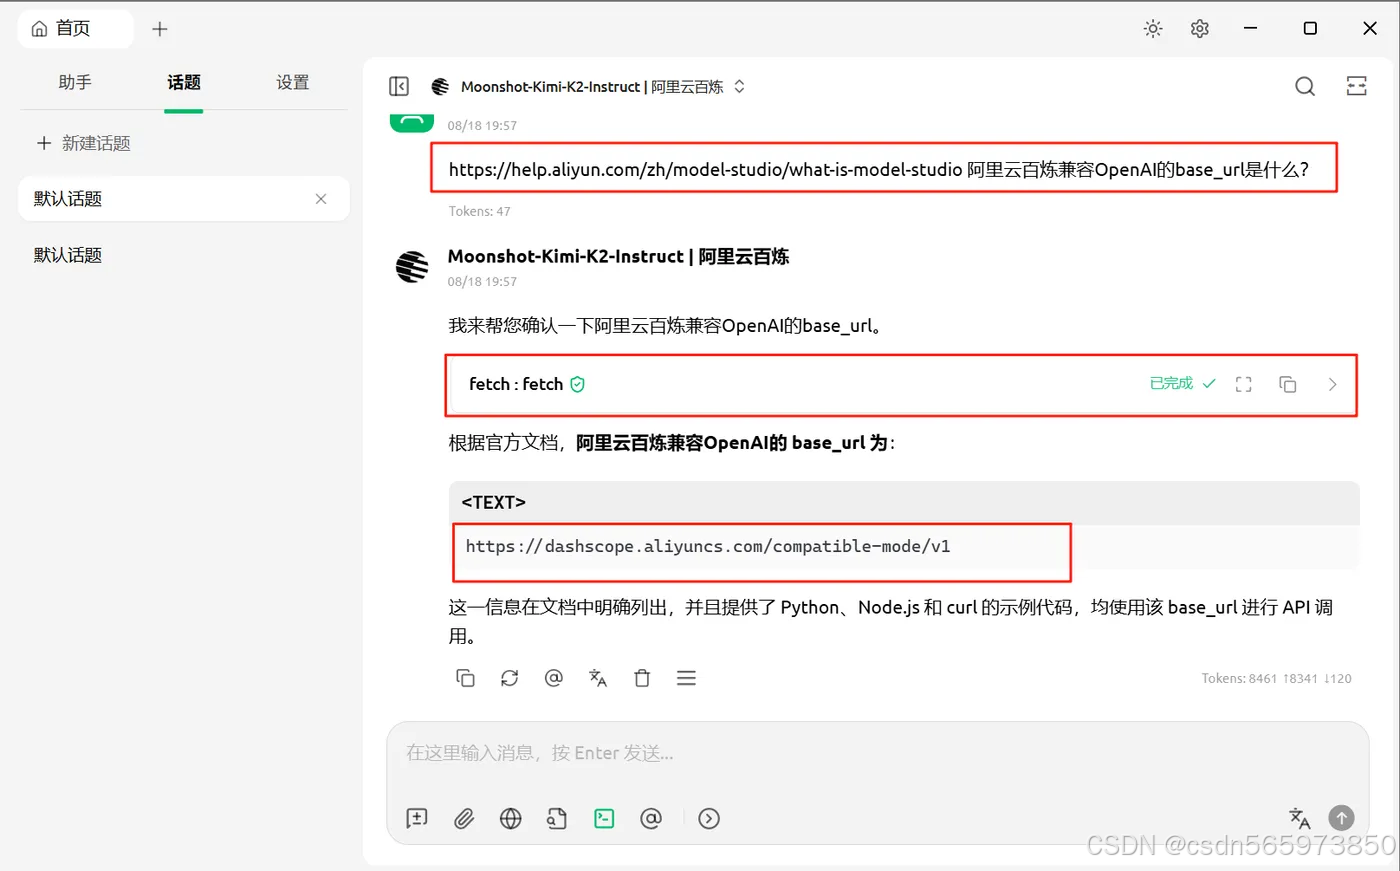Click the translate icon below the assistant reply

[597, 678]
